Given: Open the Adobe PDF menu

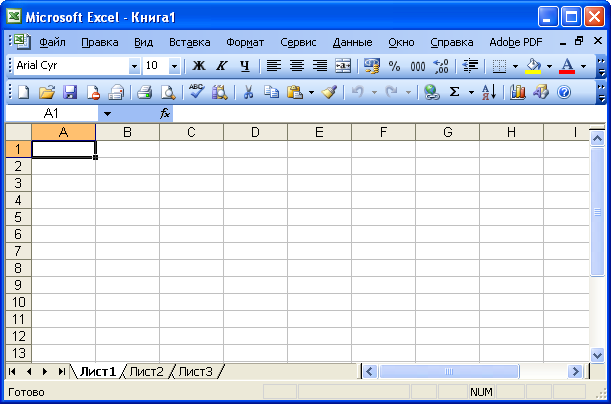Looking at the screenshot, I should pos(516,42).
